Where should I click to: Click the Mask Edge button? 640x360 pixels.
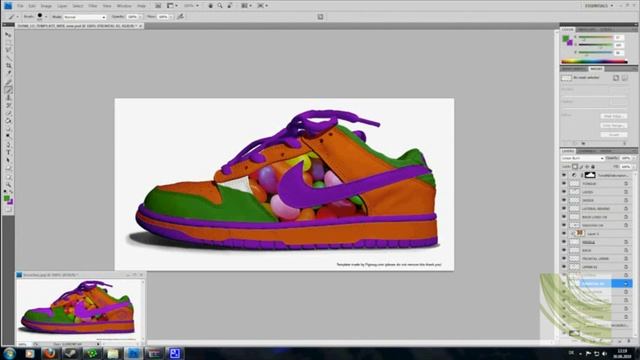click(613, 116)
